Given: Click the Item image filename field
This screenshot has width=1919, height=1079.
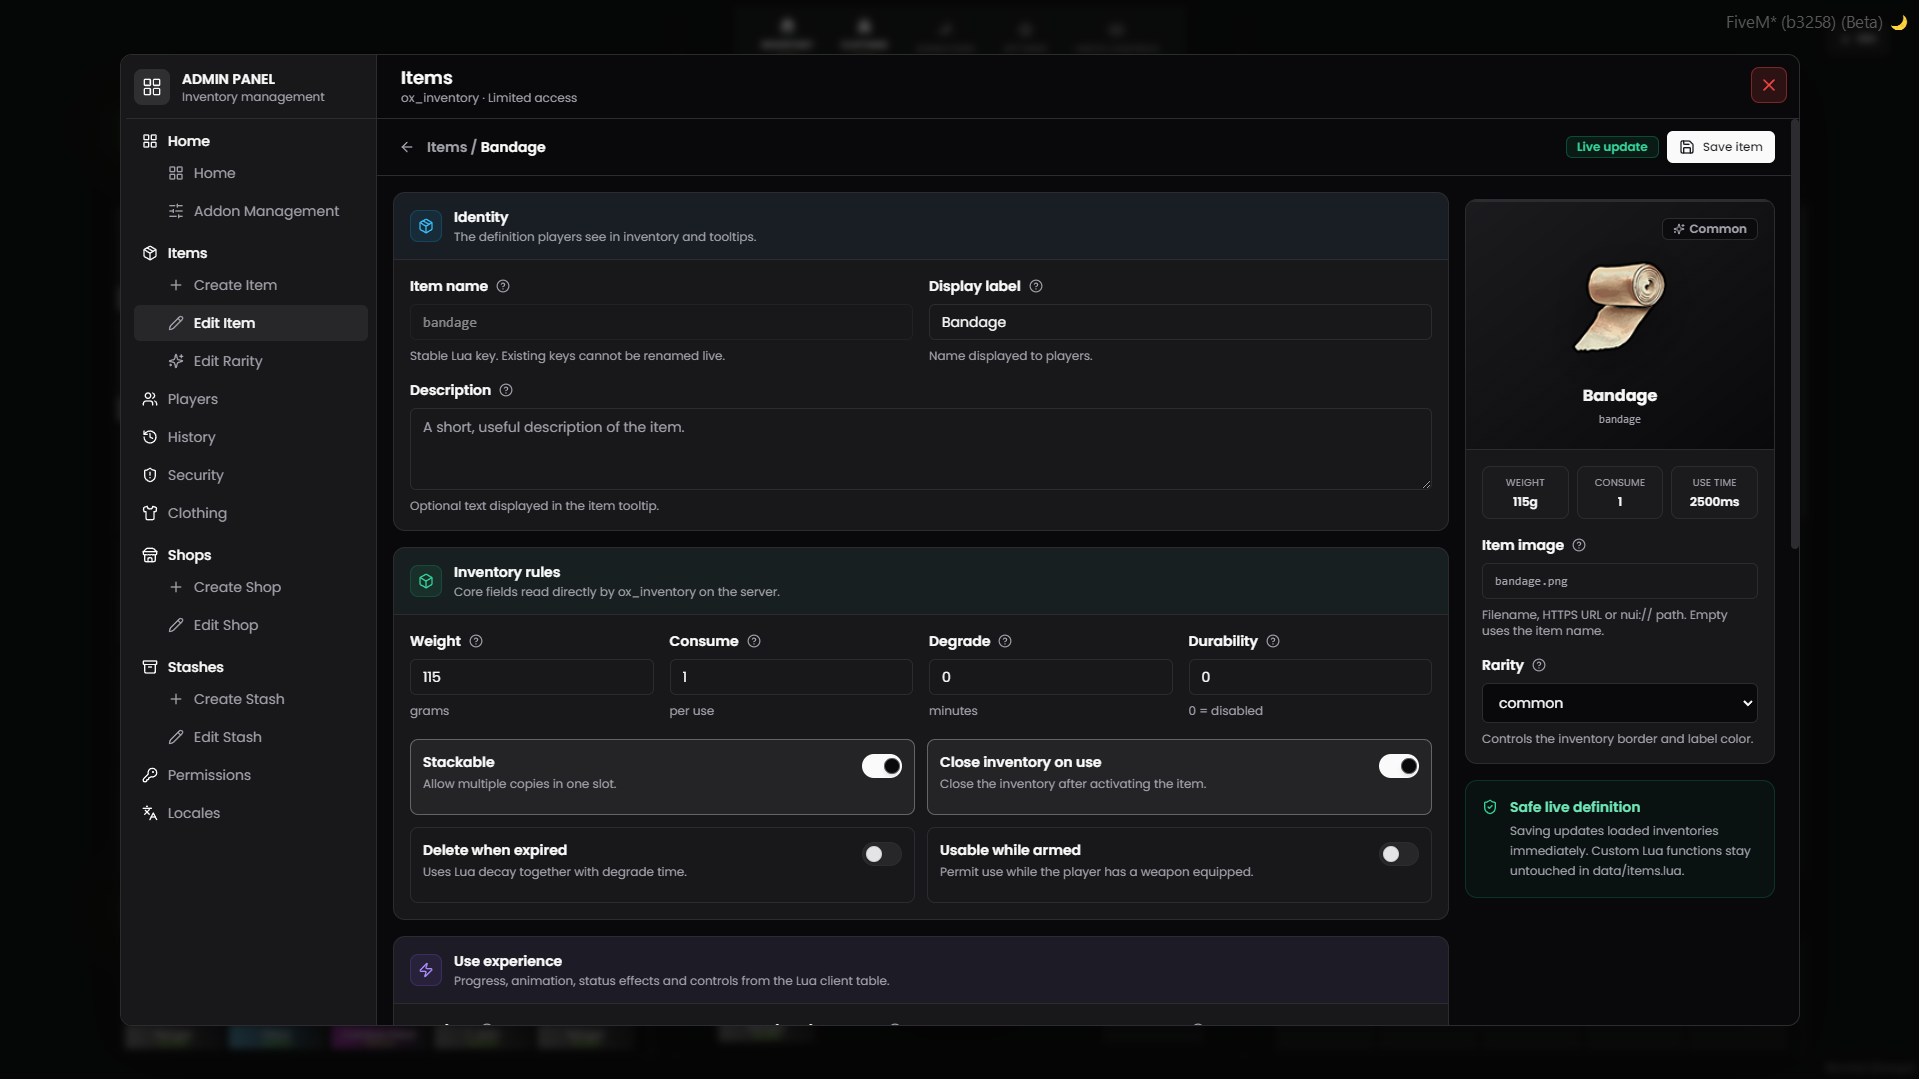Looking at the screenshot, I should (x=1619, y=581).
